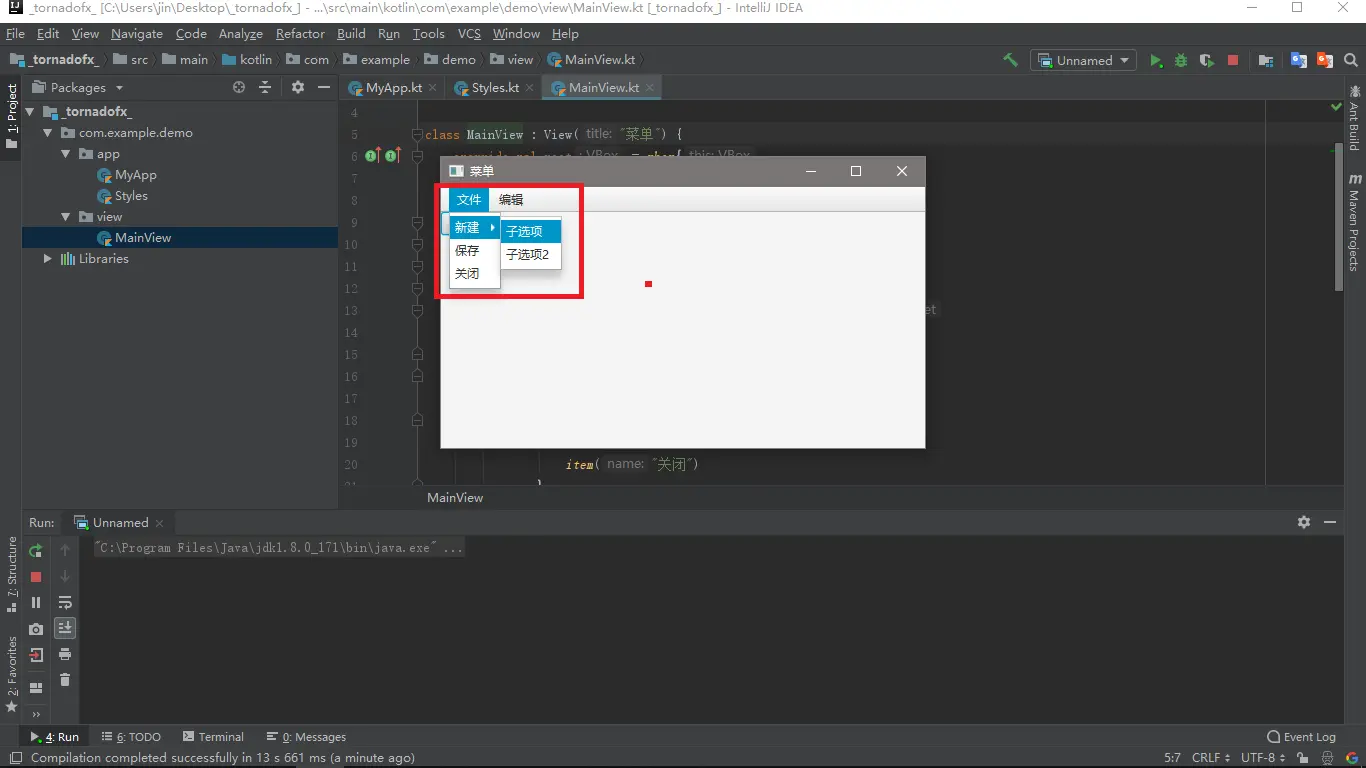1366x768 pixels.
Task: Open the Refactor menu
Action: click(x=300, y=34)
